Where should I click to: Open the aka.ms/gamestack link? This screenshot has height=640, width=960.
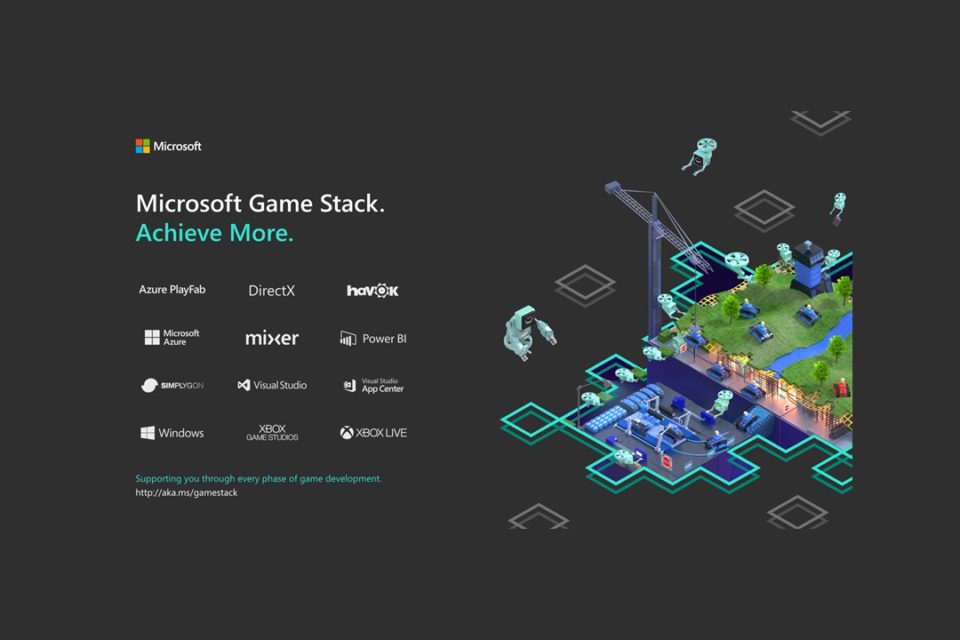click(186, 492)
